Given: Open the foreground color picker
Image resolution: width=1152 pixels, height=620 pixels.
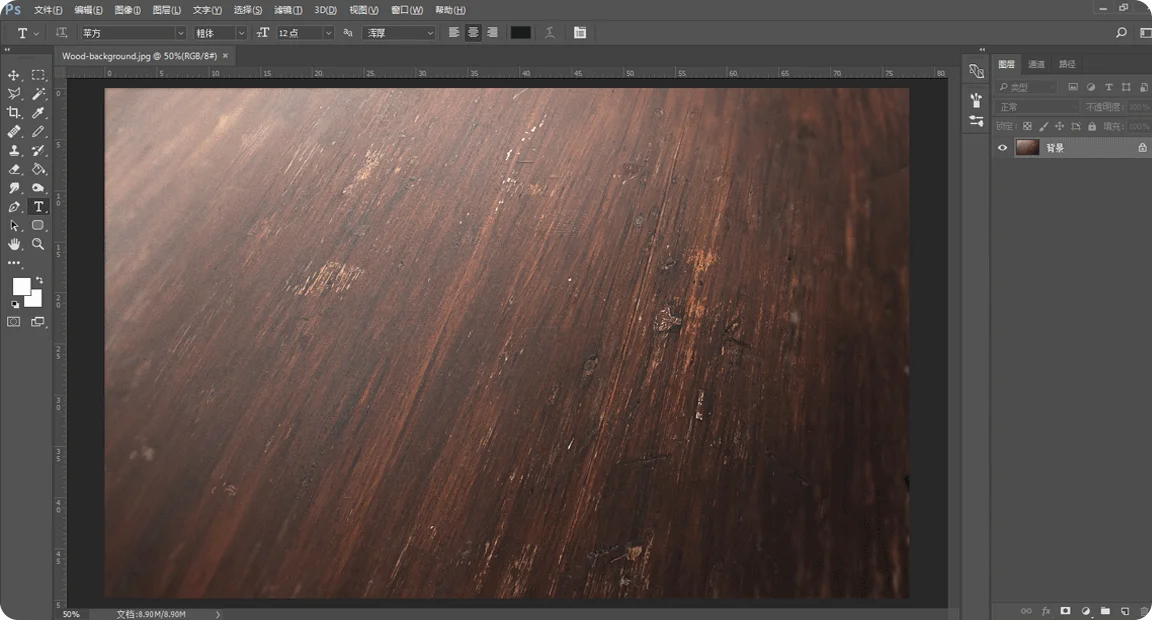Looking at the screenshot, I should 21,286.
